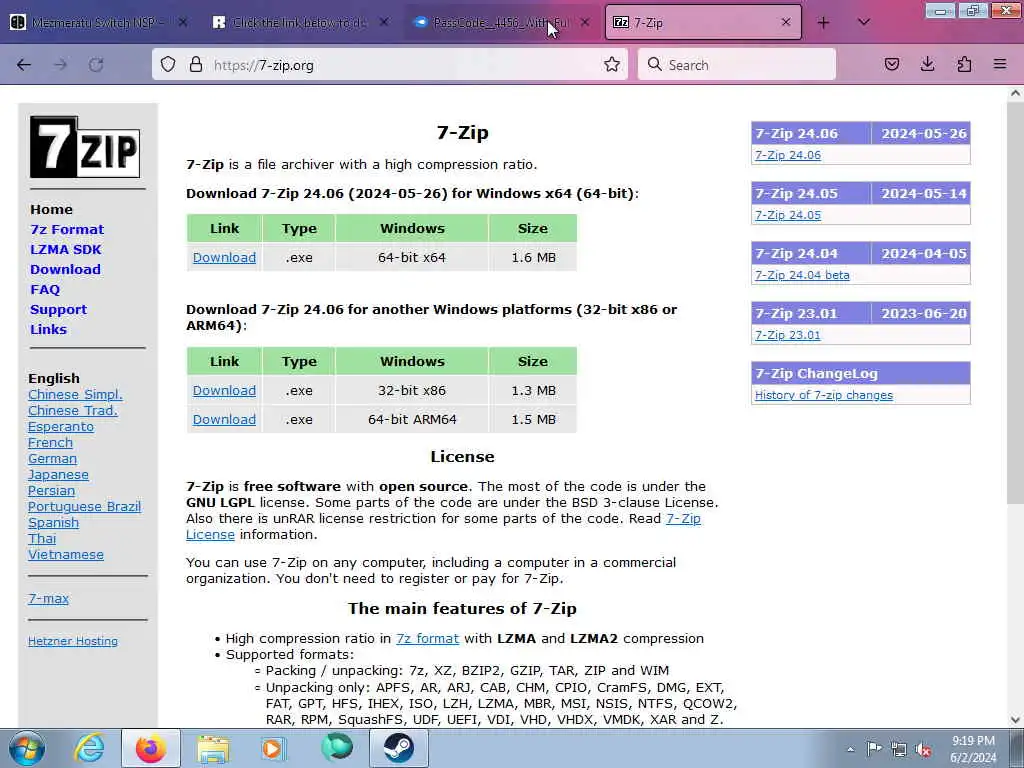
Task: Download the 32-bit x86 .exe
Action: point(224,391)
